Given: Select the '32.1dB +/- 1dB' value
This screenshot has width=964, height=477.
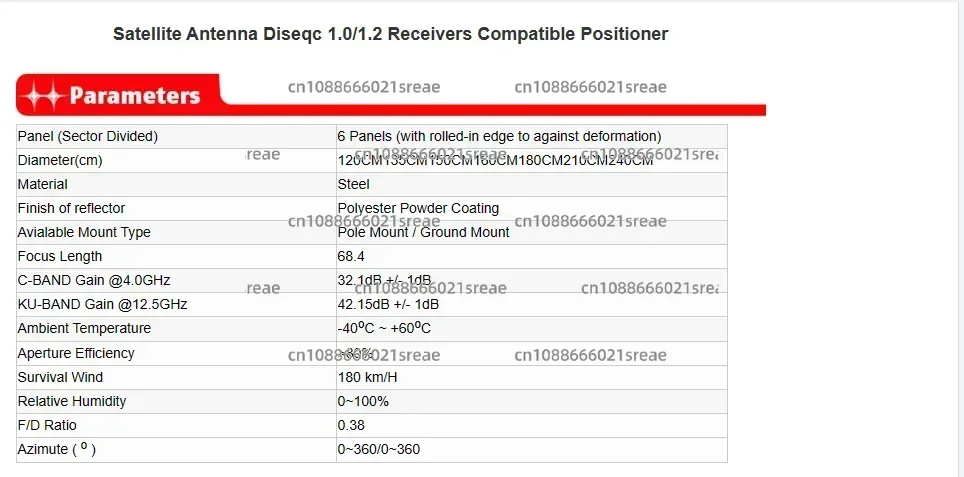Looking at the screenshot, I should [x=384, y=280].
